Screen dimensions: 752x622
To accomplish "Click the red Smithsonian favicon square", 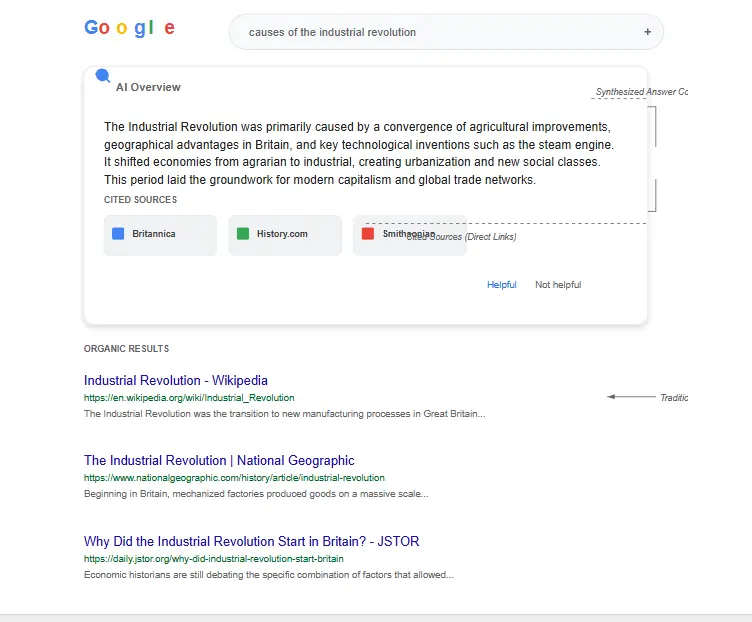I will (368, 234).
